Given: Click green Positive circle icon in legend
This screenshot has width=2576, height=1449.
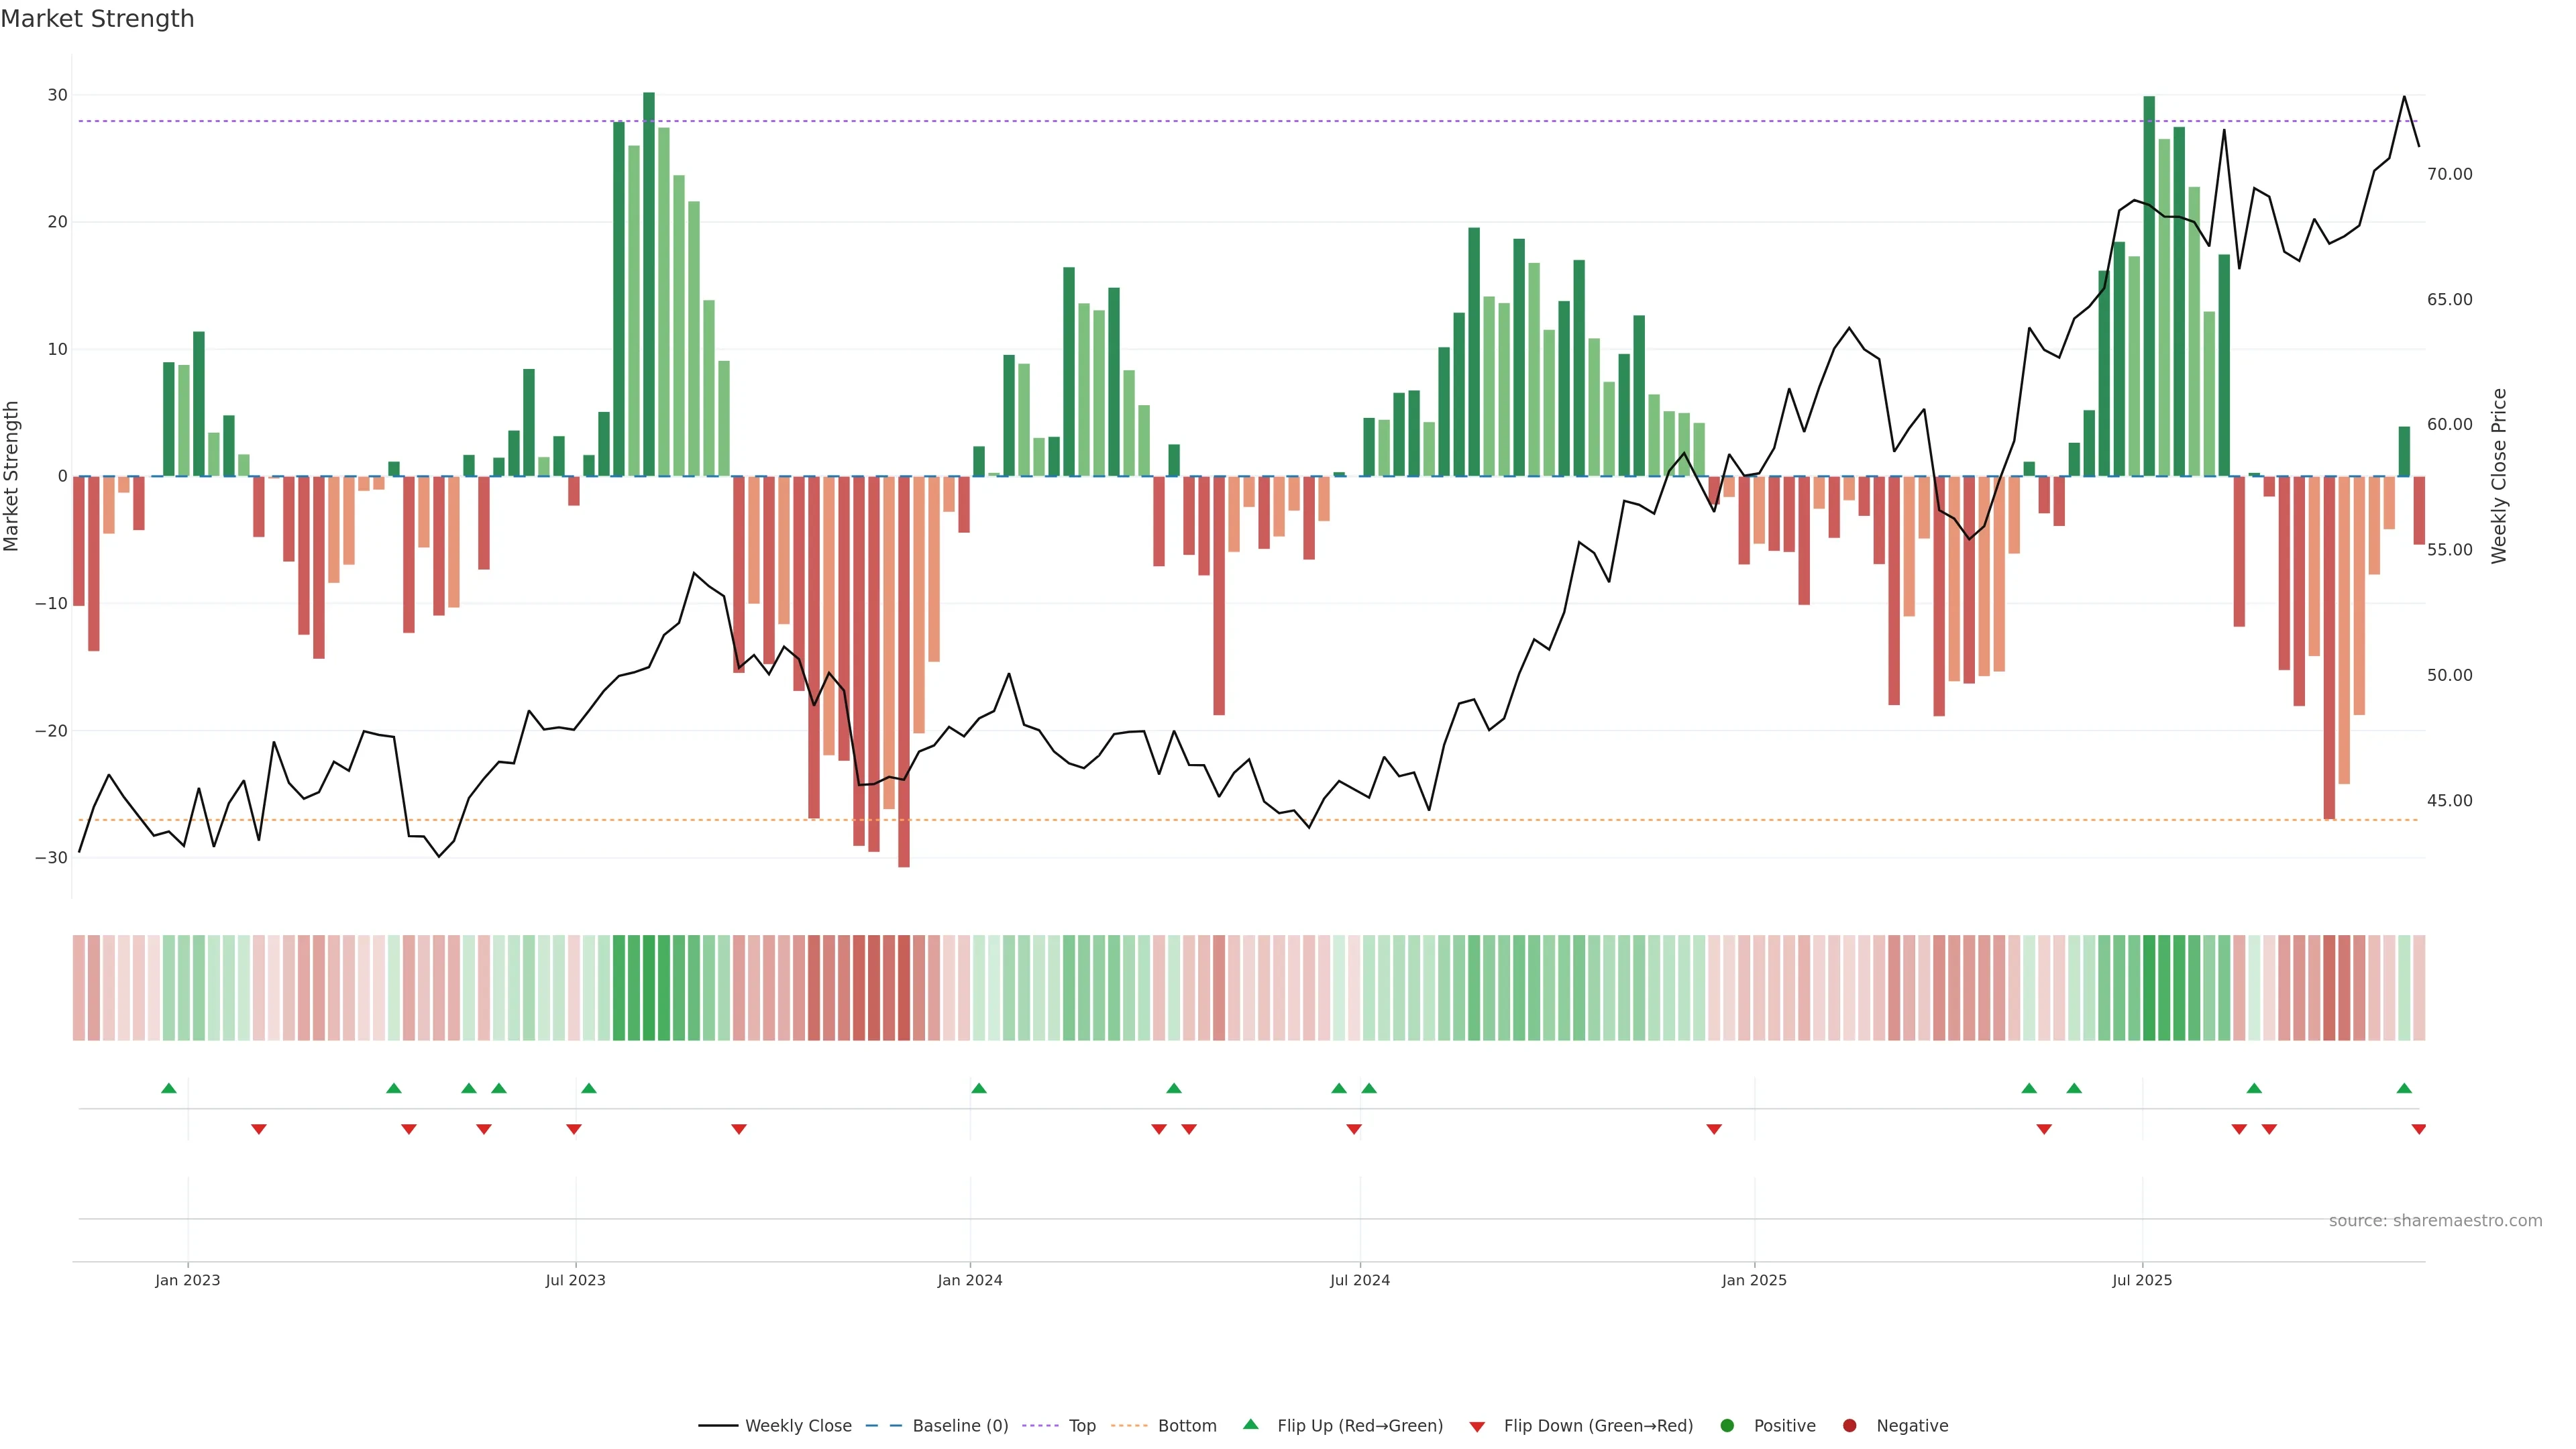Looking at the screenshot, I should tap(1727, 1426).
